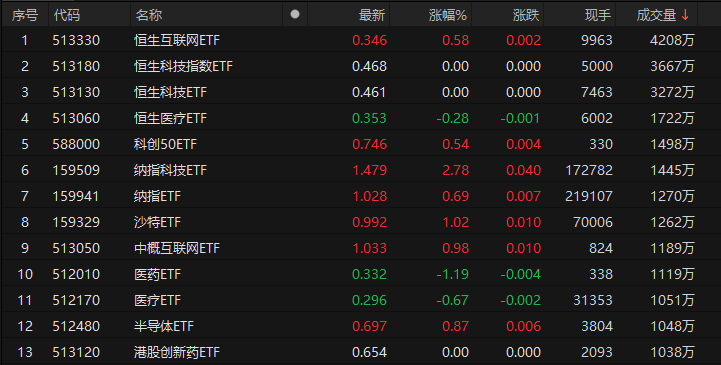This screenshot has width=721, height=365.
Task: Open the 半导体ETF row
Action: (x=360, y=326)
